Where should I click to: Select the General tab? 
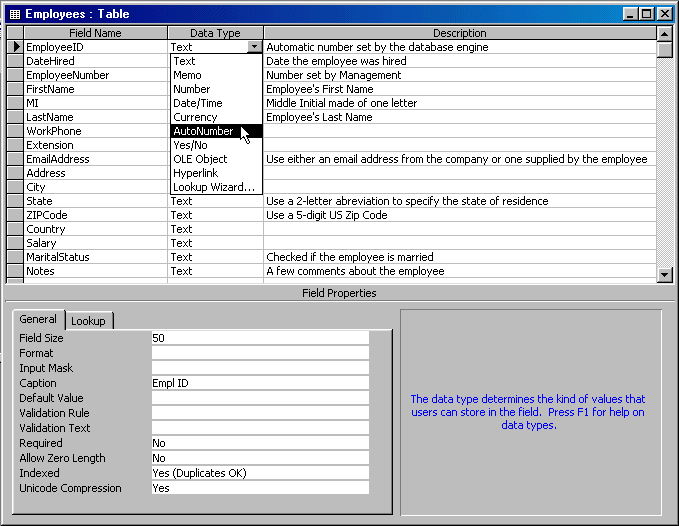(38, 319)
